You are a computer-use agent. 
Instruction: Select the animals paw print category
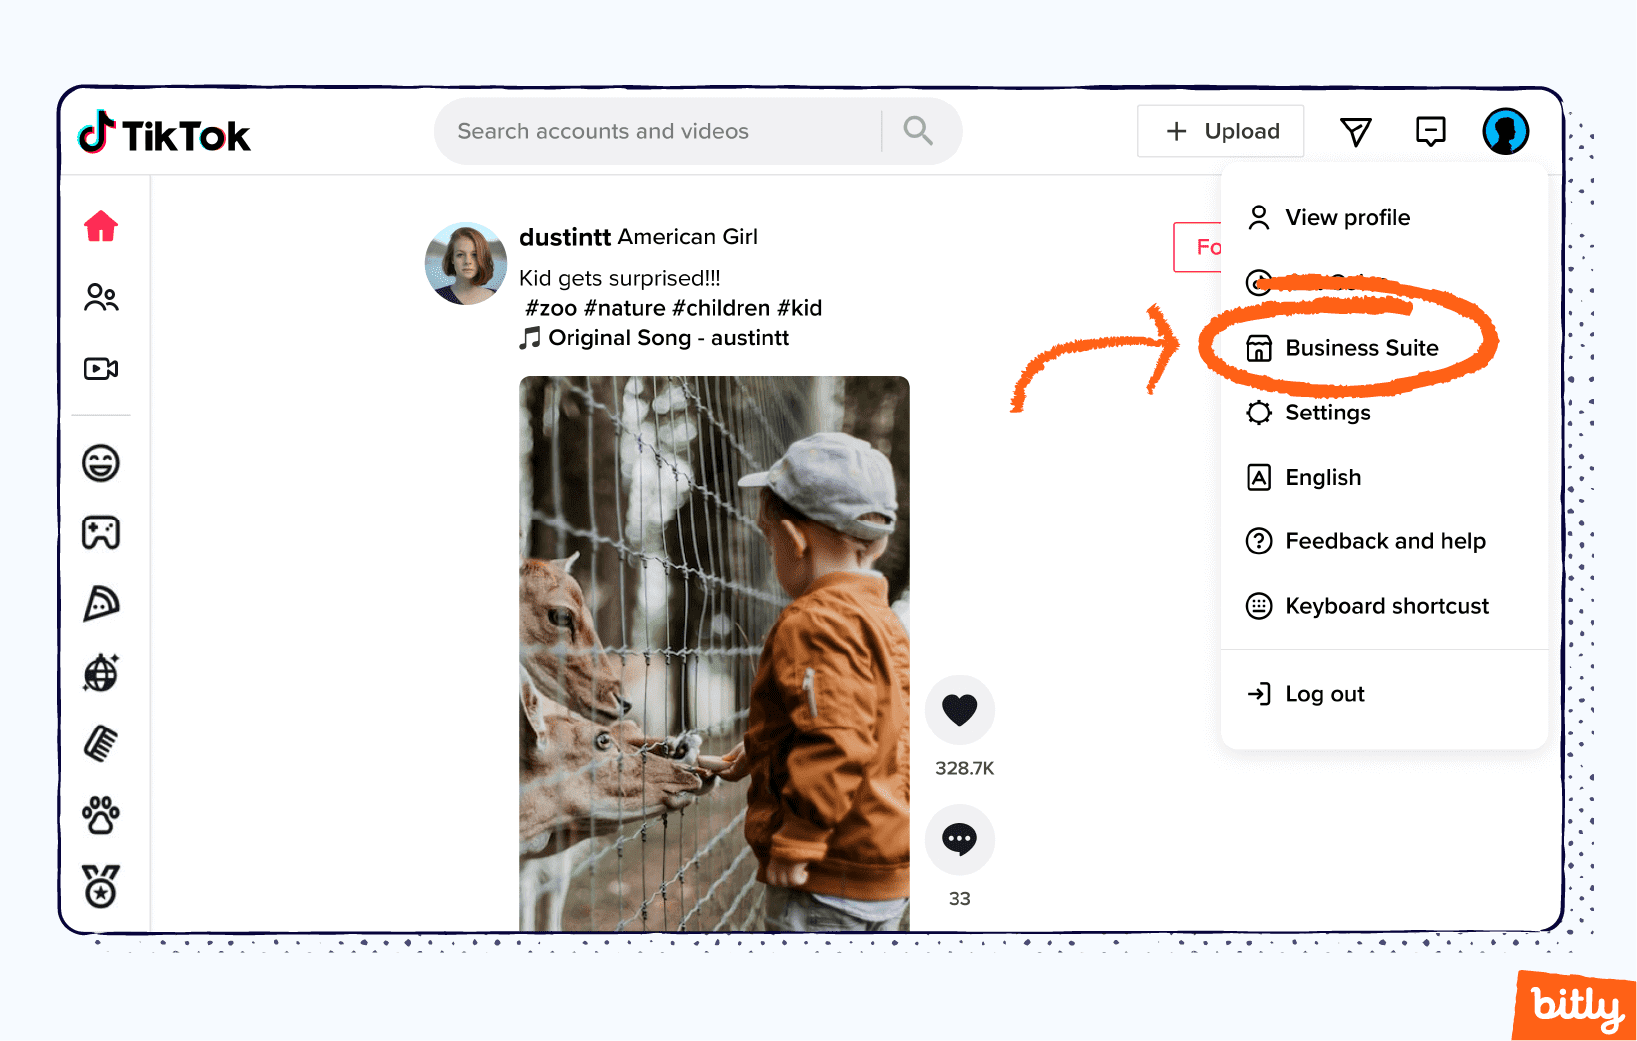101,815
